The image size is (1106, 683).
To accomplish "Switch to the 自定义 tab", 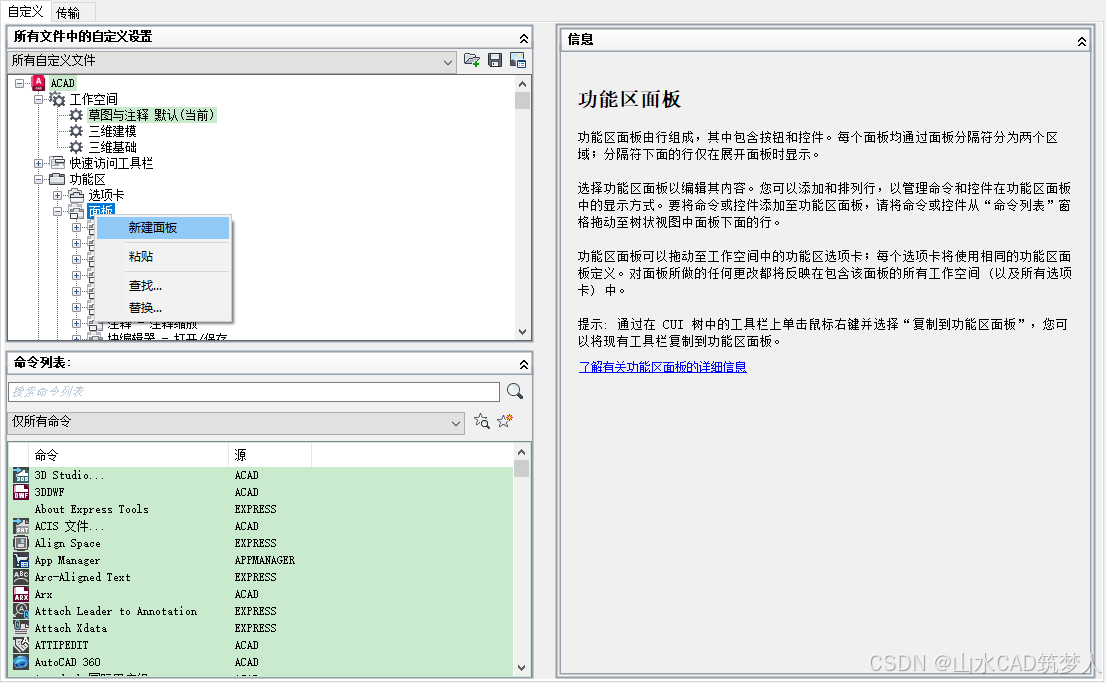I will (25, 11).
